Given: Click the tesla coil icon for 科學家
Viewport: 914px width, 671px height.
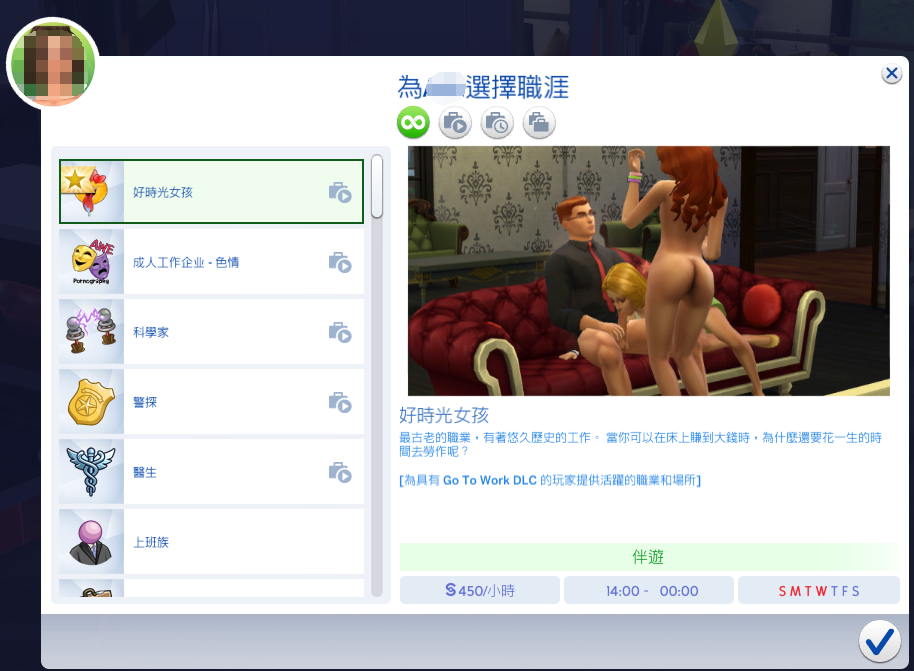Looking at the screenshot, I should 92,332.
